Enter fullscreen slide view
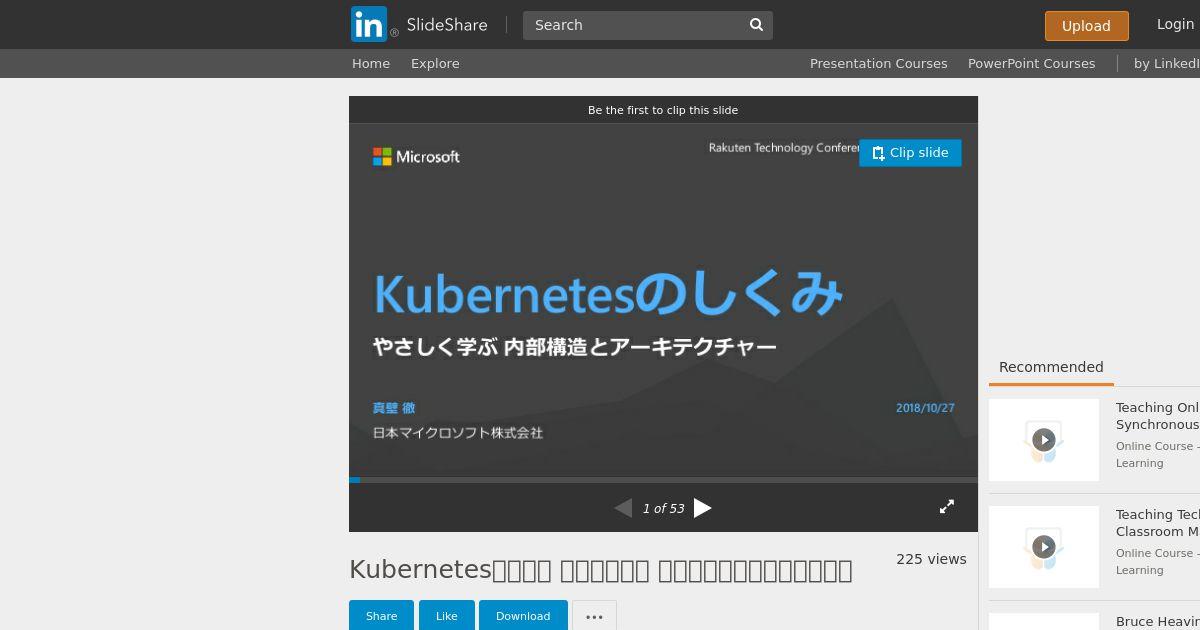This screenshot has height=630, width=1200. coord(947,507)
